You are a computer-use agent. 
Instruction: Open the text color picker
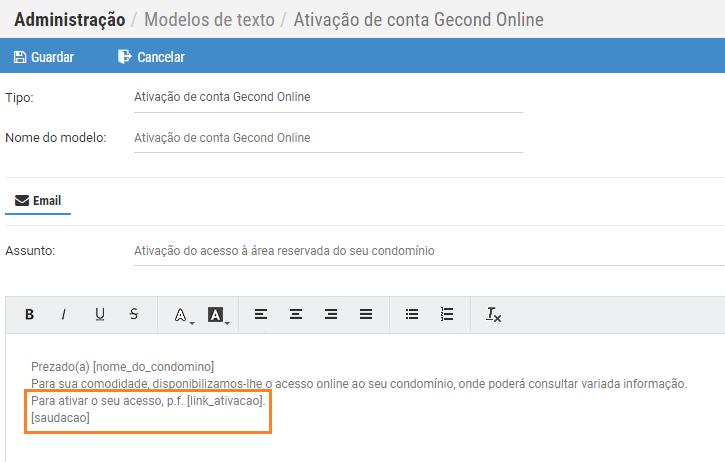click(x=184, y=315)
